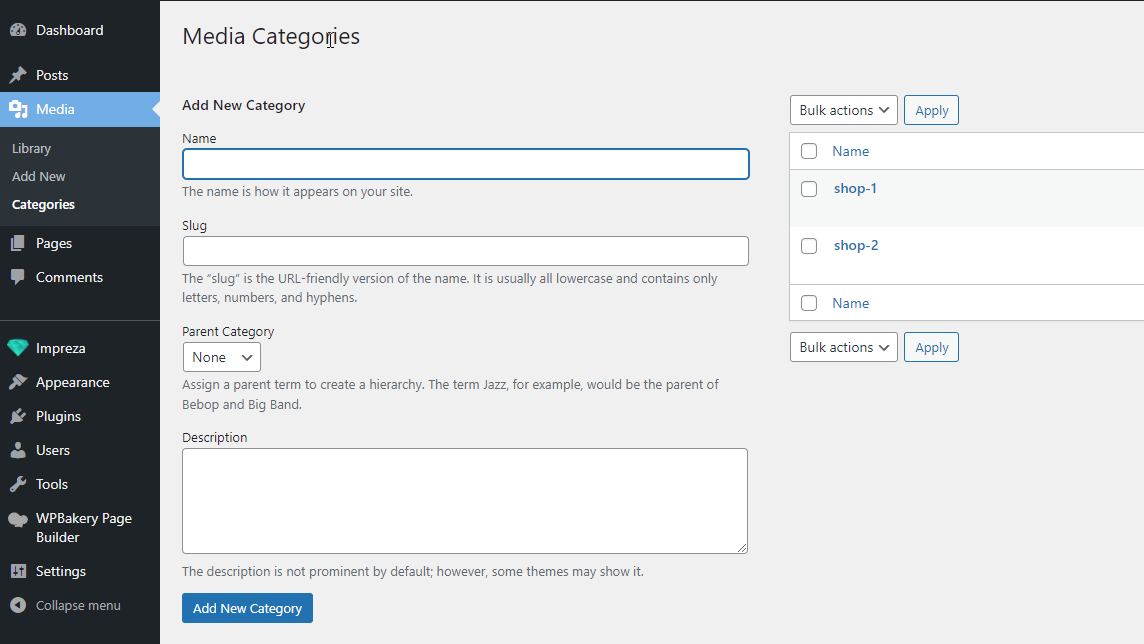The image size is (1144, 644).
Task: Open the Add New media submenu item
Action: pos(39,176)
